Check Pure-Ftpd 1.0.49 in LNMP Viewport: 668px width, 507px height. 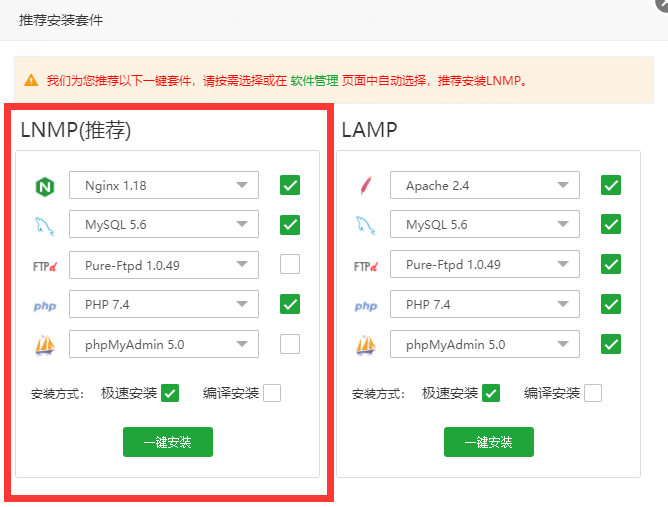[x=290, y=264]
